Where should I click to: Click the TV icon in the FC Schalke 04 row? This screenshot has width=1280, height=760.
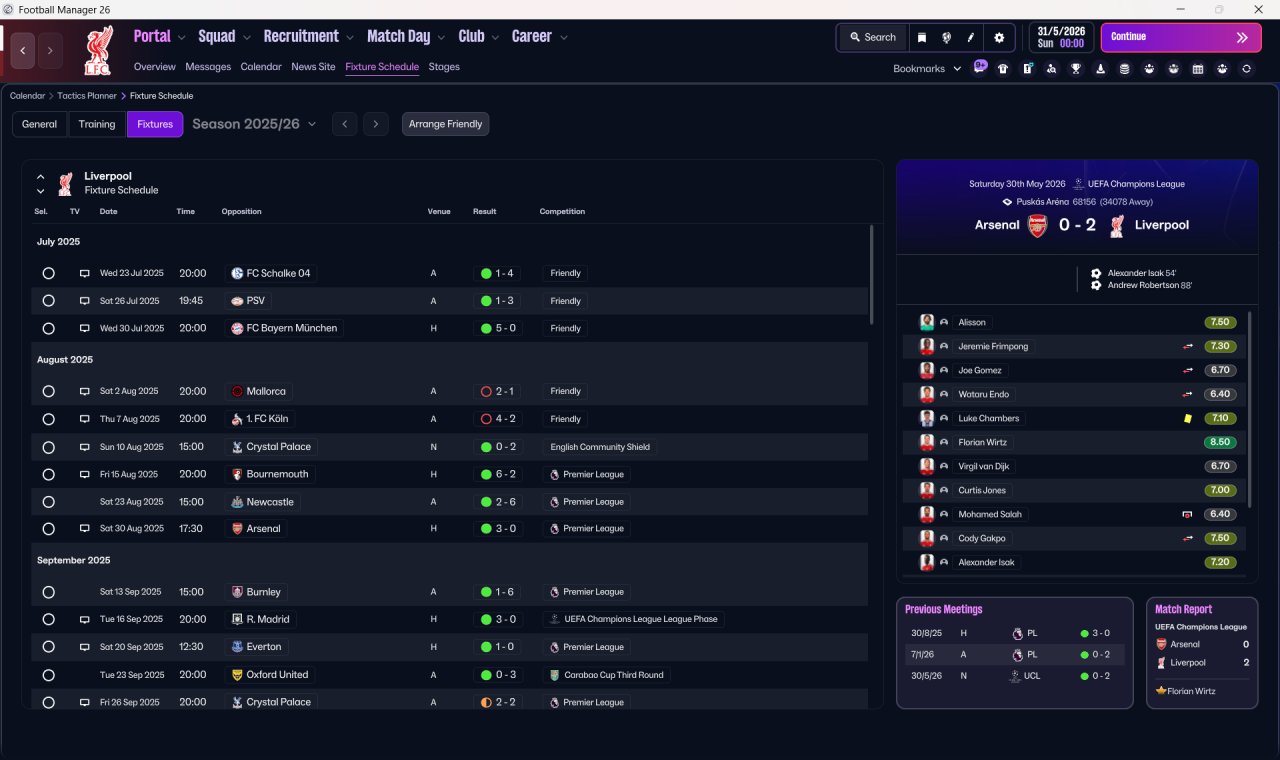coord(85,273)
